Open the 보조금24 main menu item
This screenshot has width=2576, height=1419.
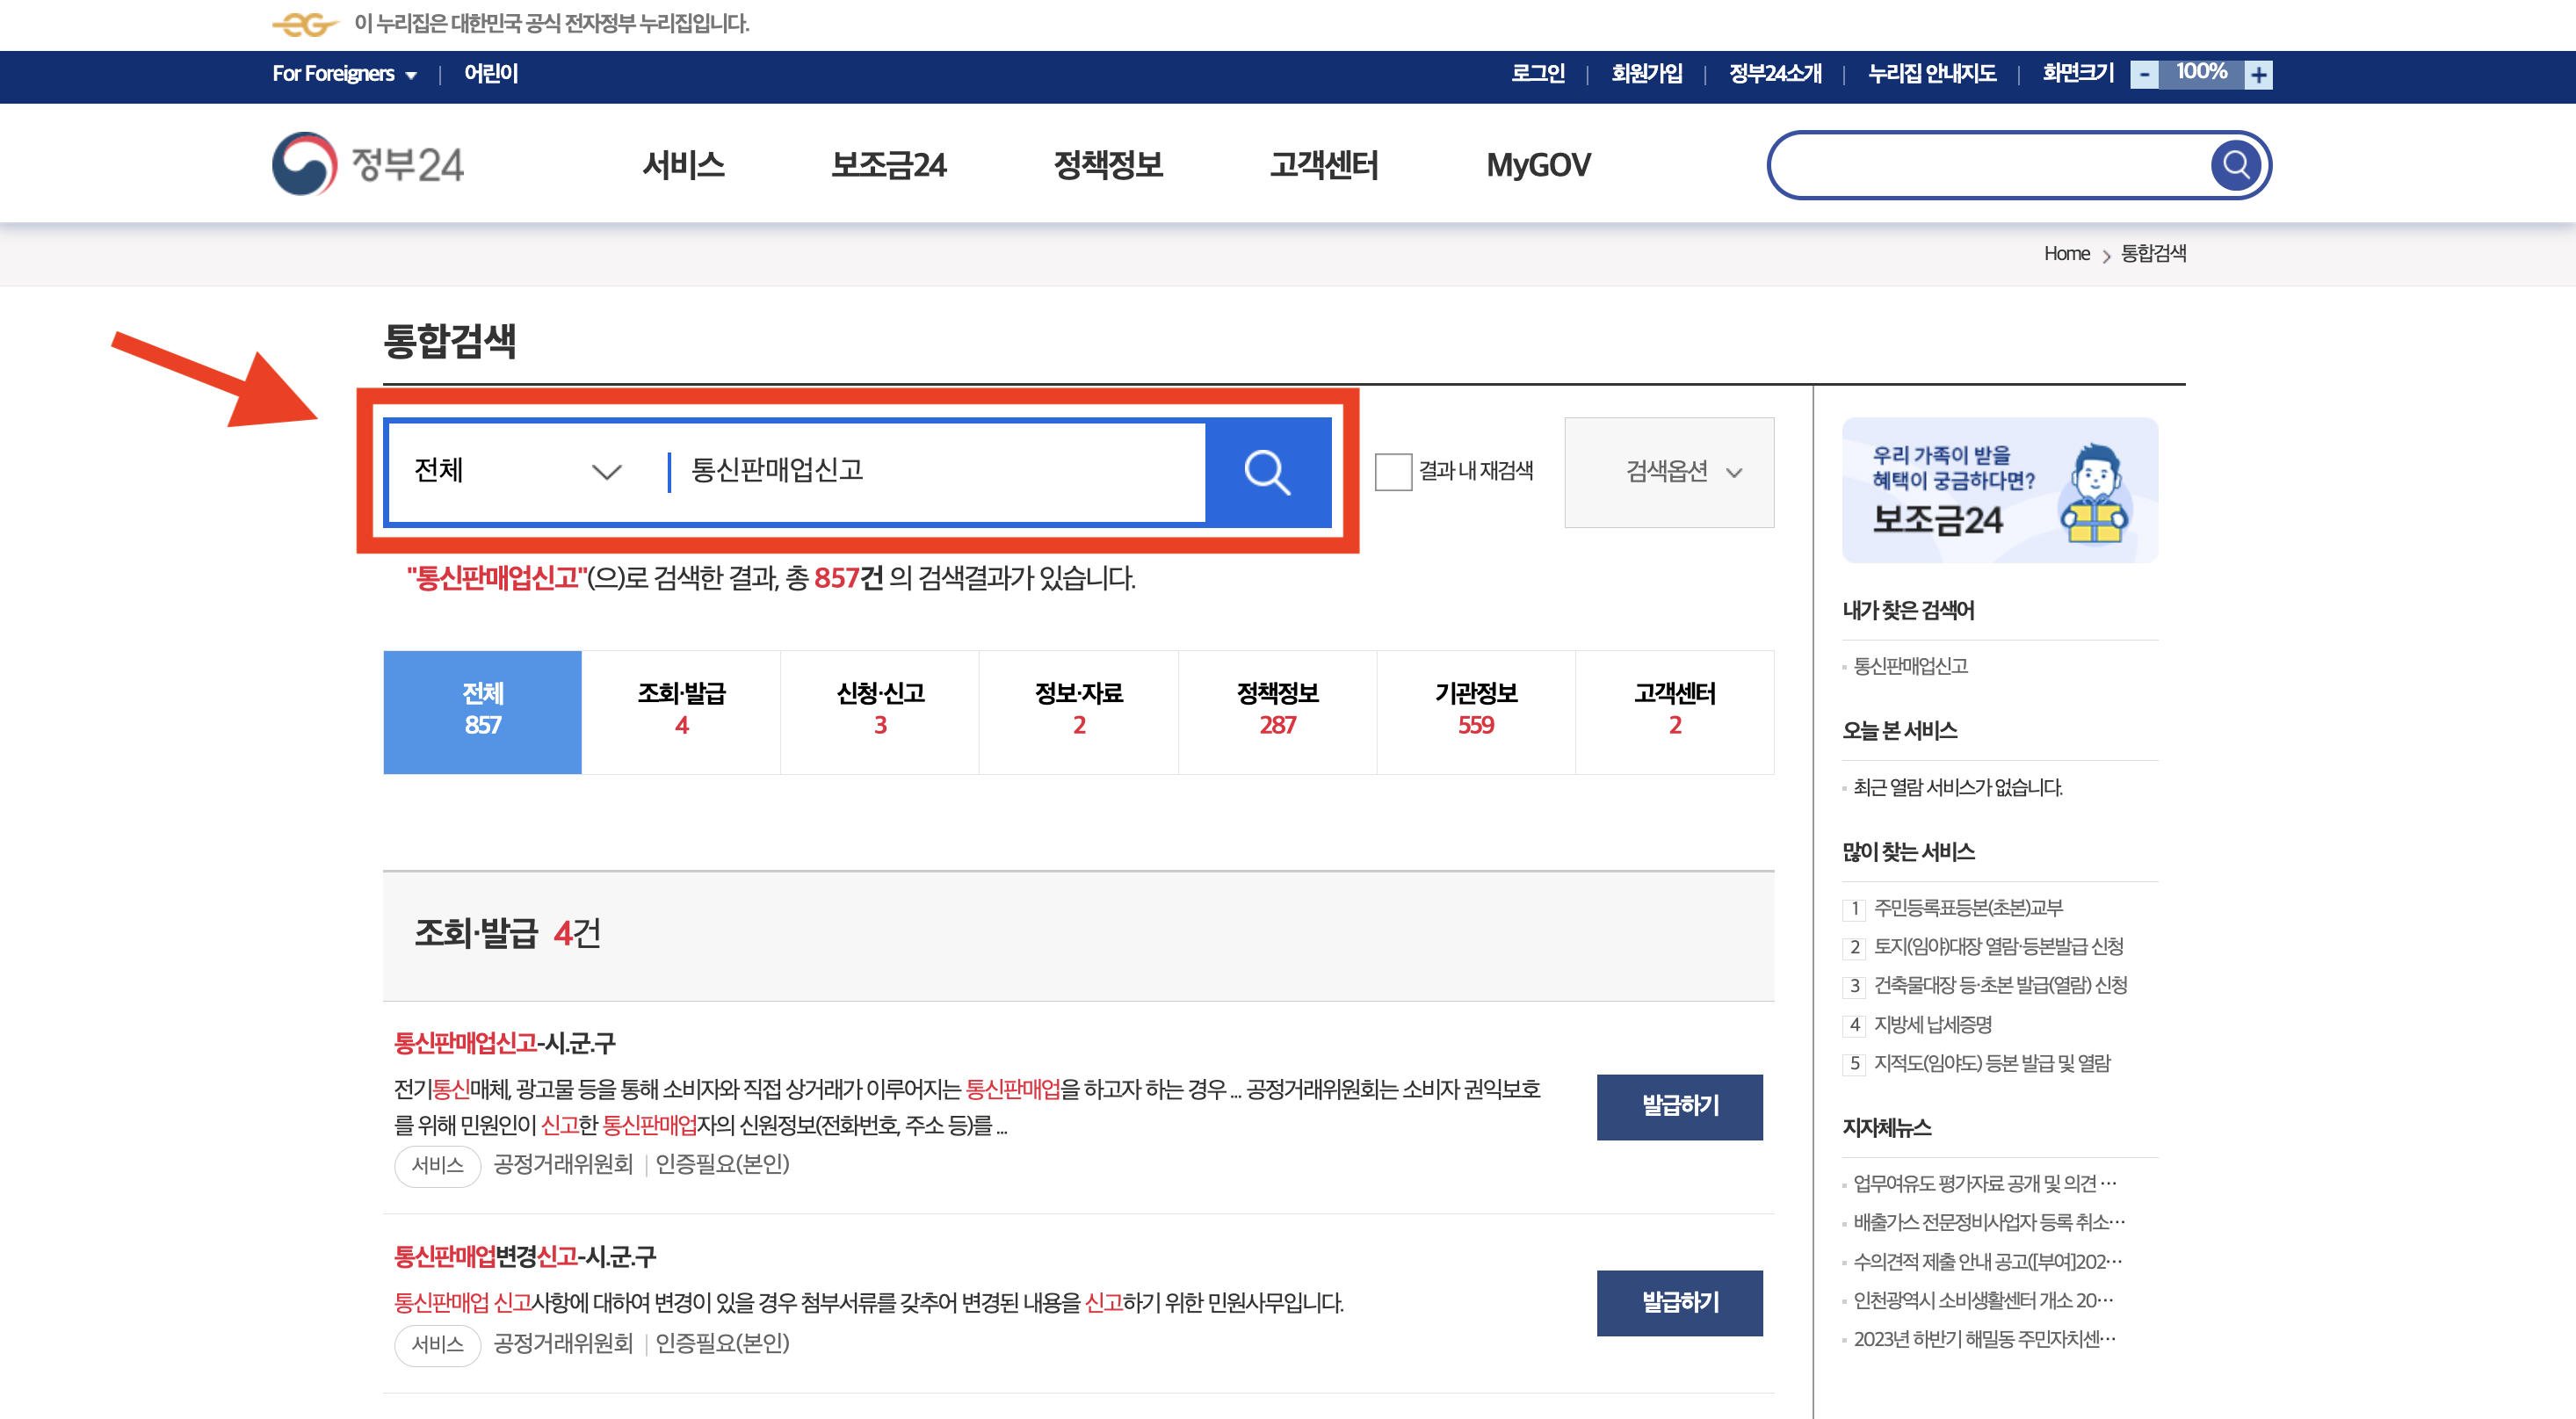(x=888, y=165)
